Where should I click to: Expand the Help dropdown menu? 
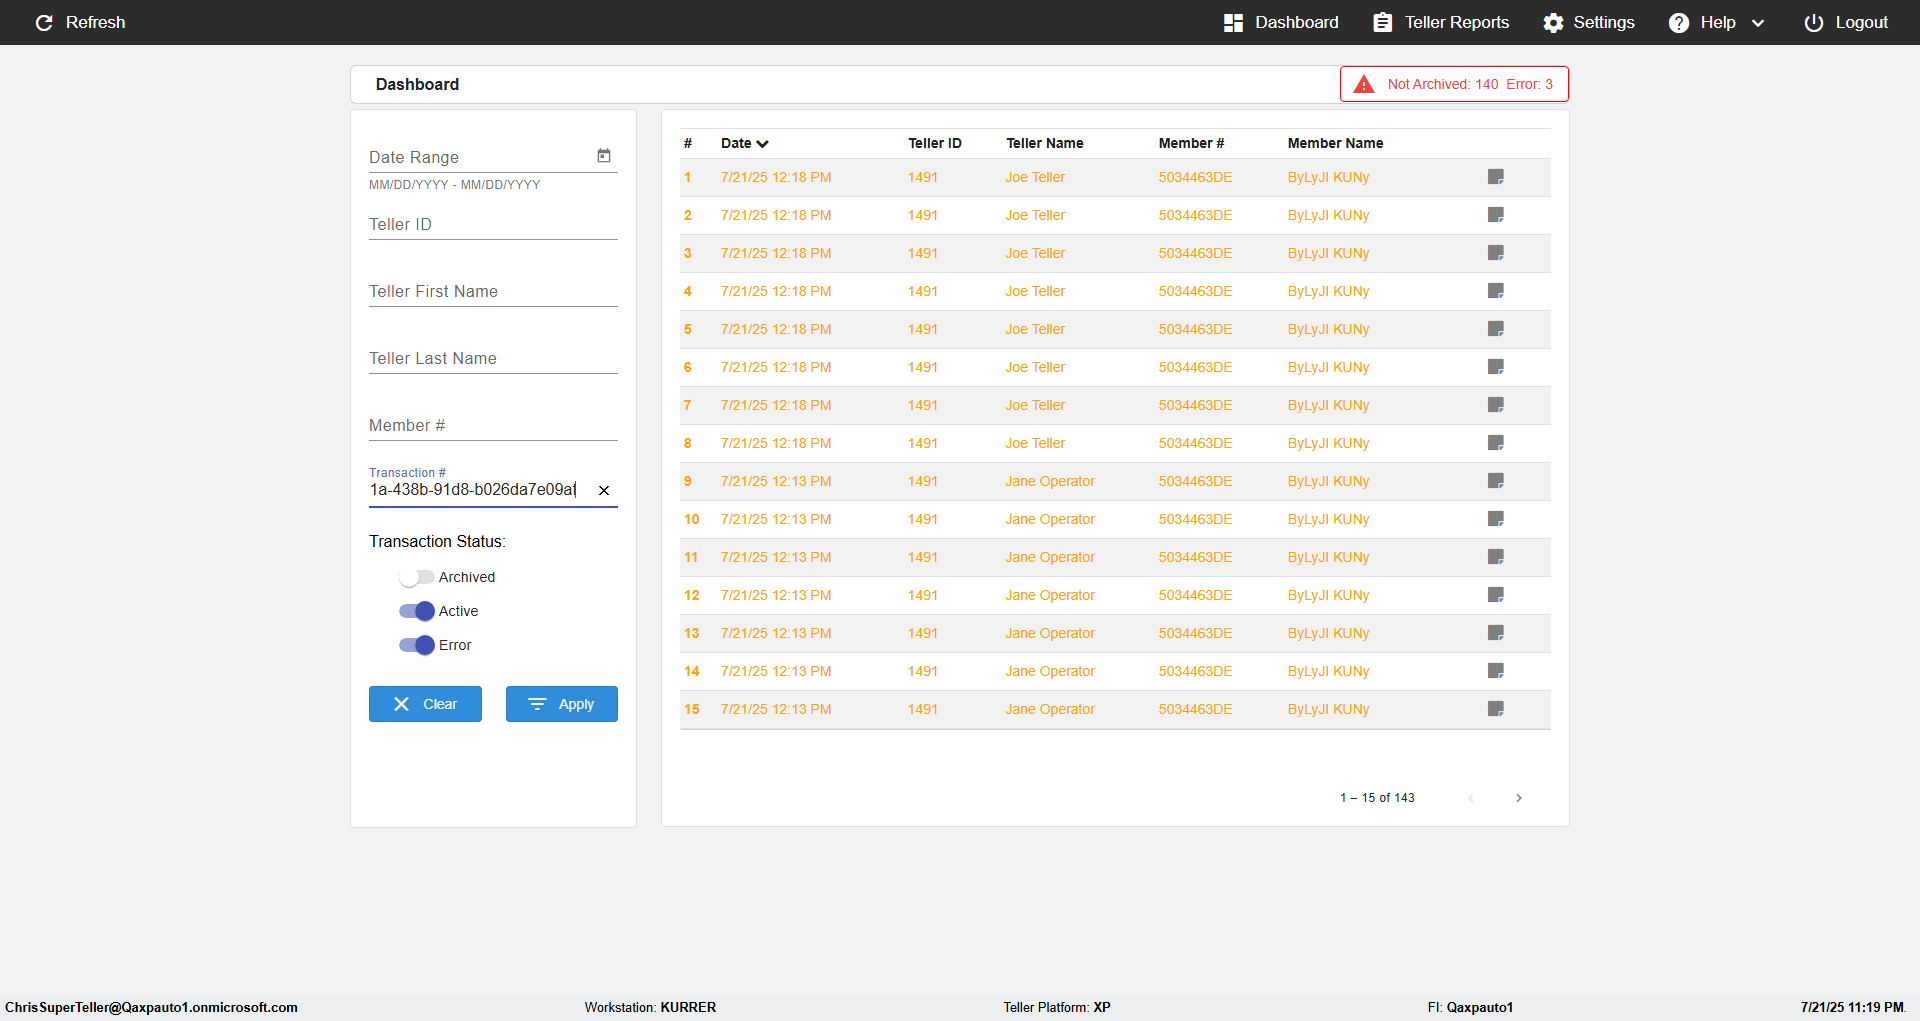[1757, 23]
